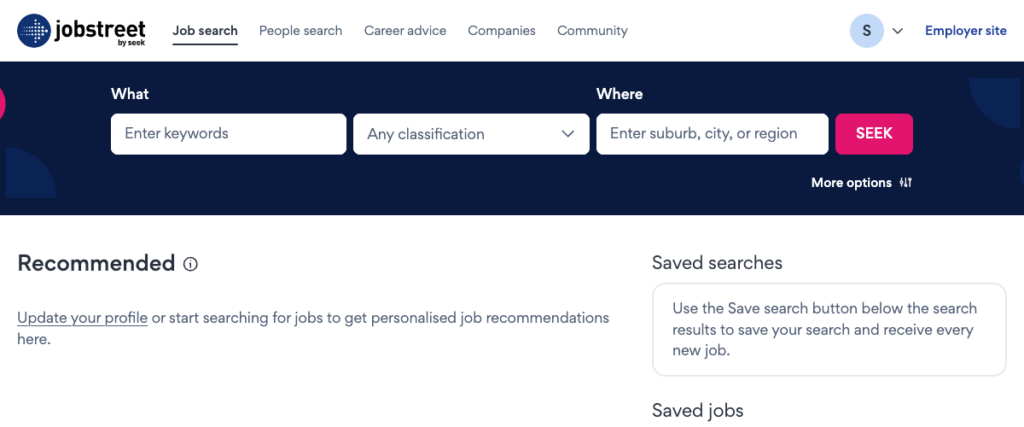Select the Job search tab
Screen dimensions: 1024x427
(x=205, y=31)
